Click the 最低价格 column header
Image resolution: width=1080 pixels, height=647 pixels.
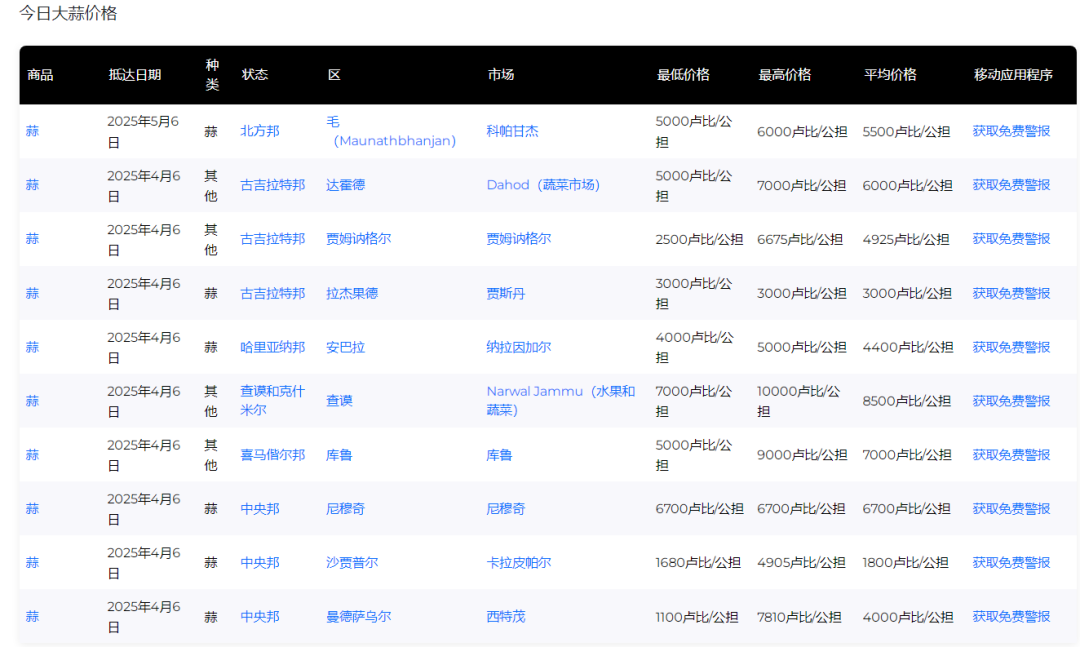point(683,74)
